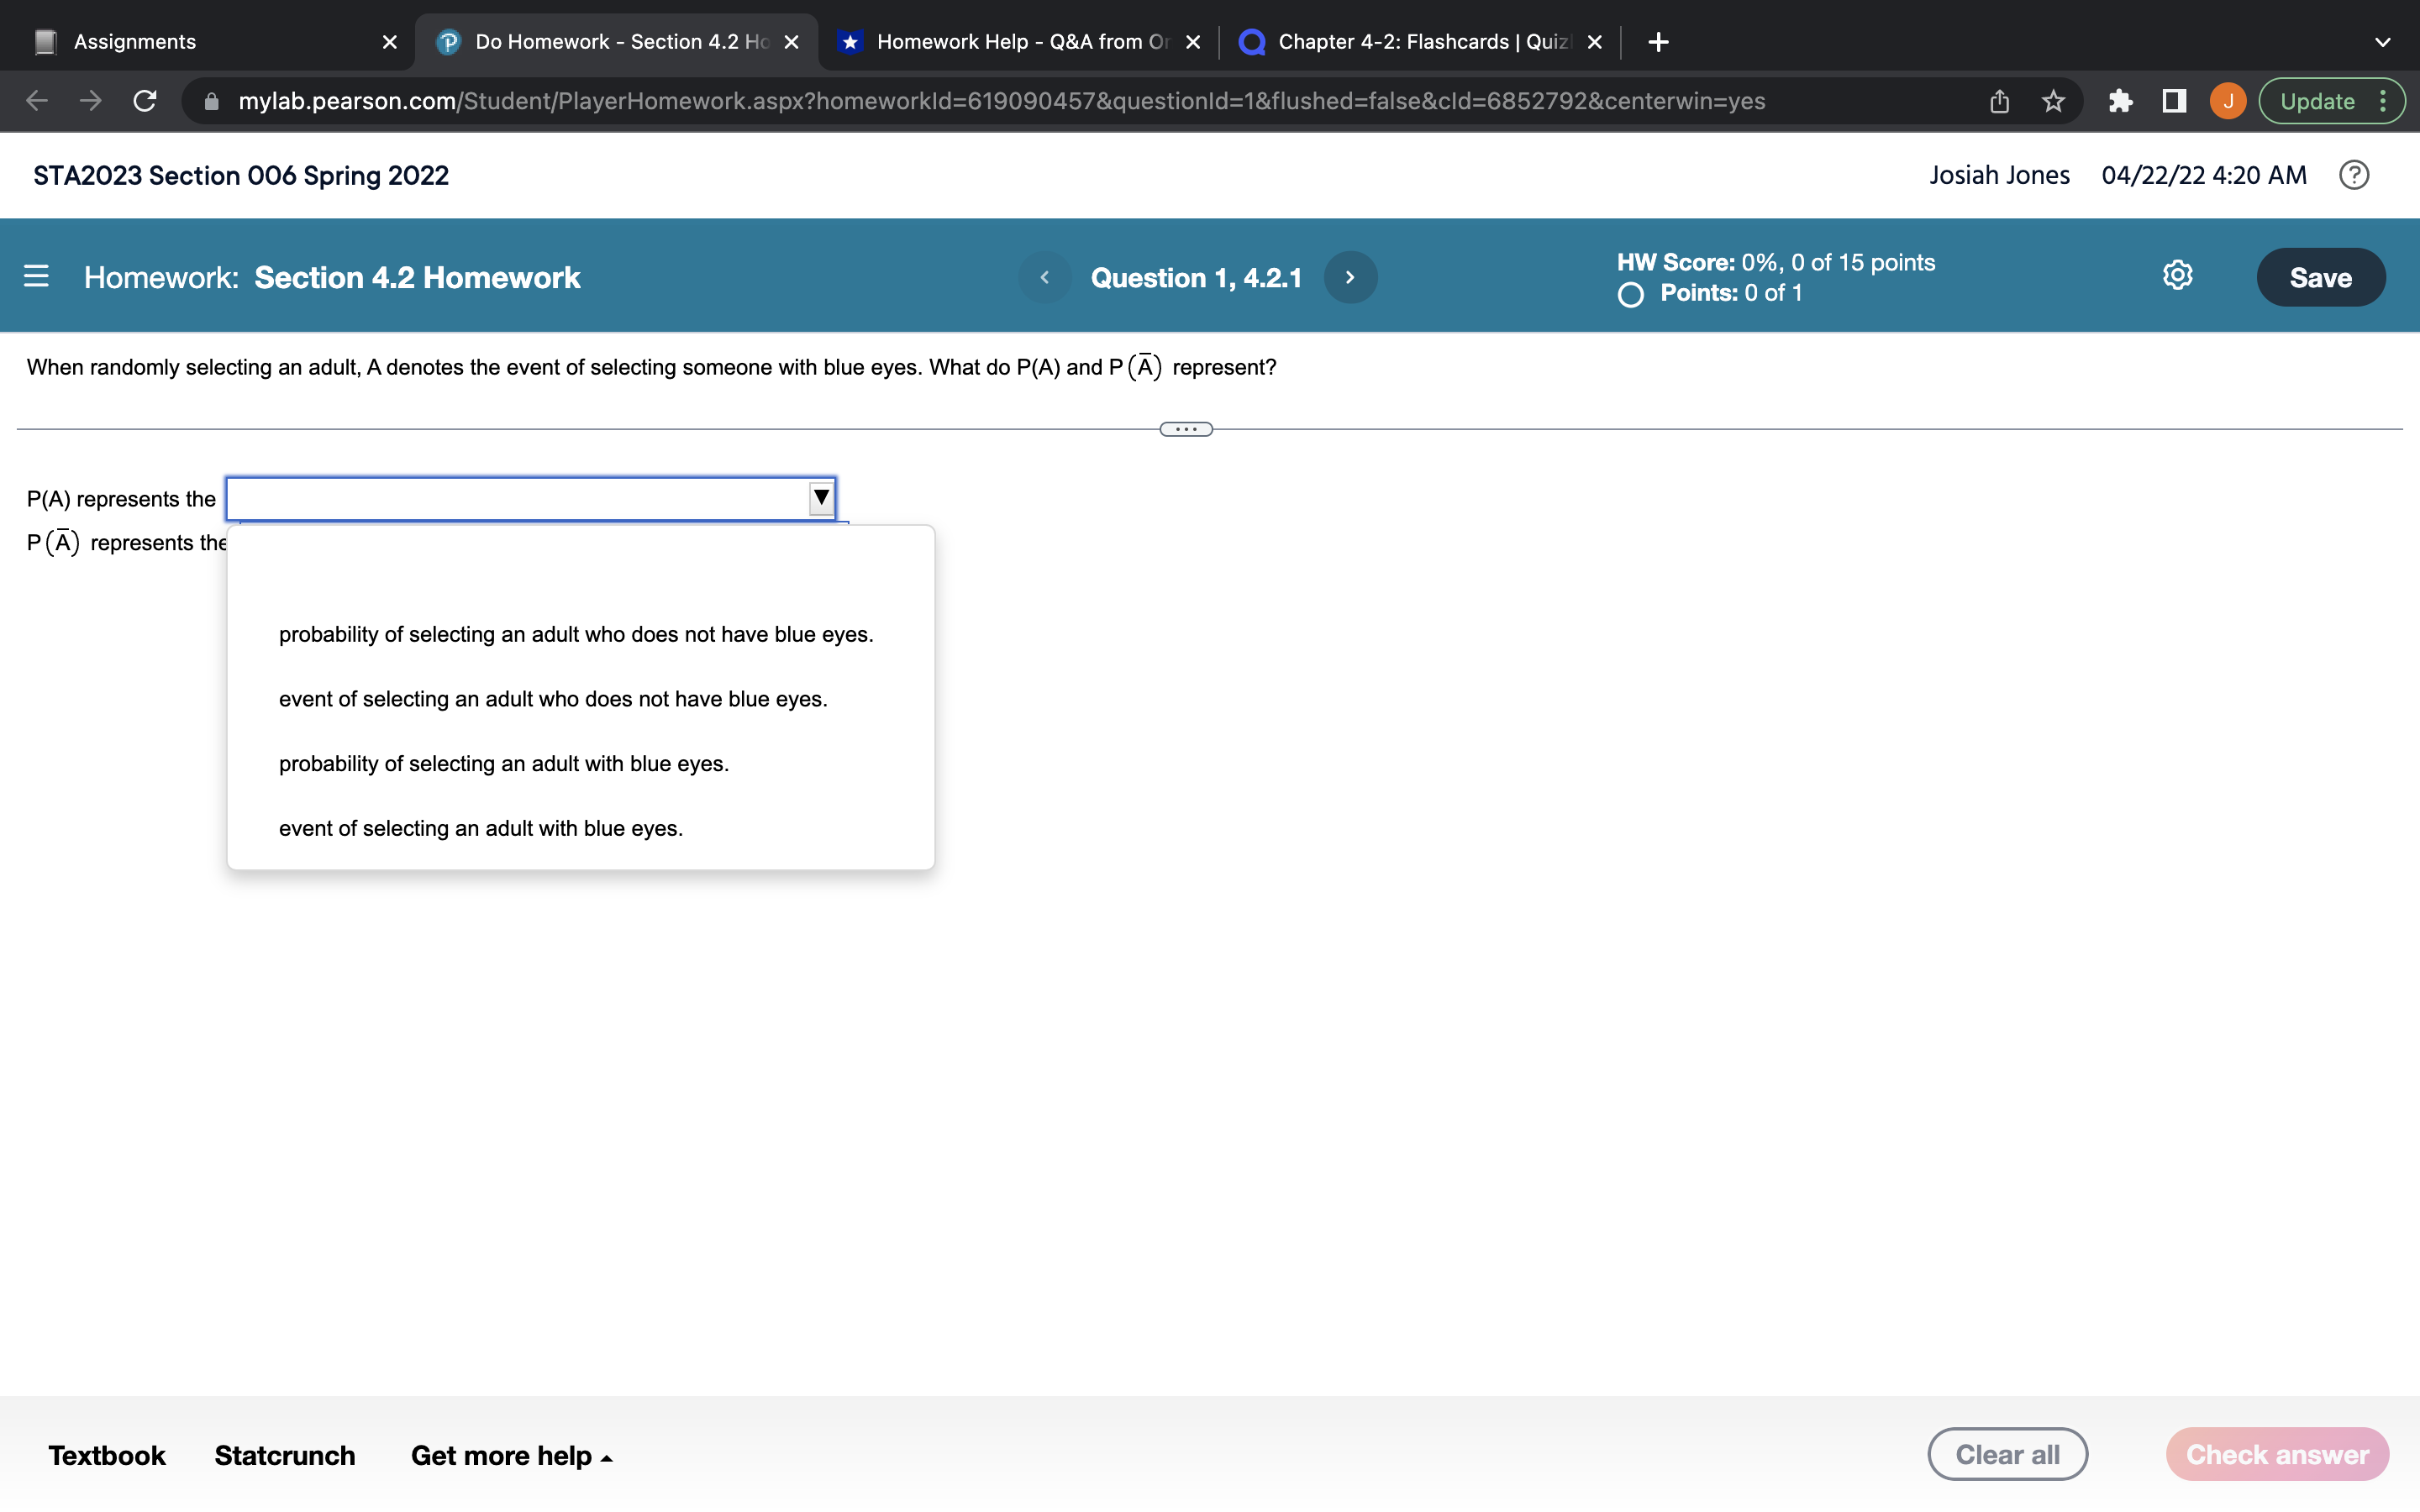This screenshot has height=1512, width=2420.
Task: Expand the ellipsis divider on the question page
Action: tap(1186, 428)
